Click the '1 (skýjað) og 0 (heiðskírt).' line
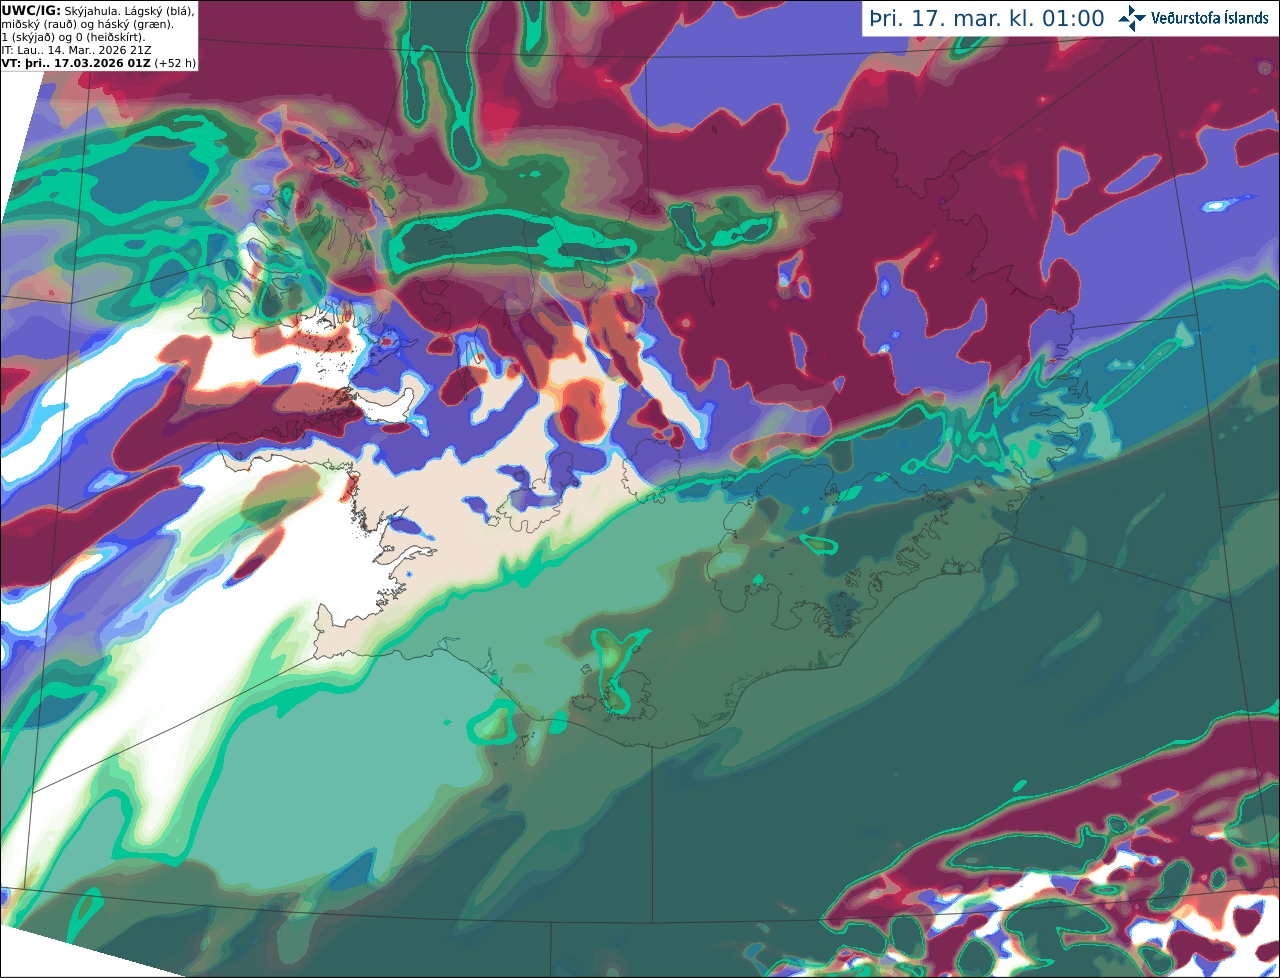The height and width of the screenshot is (978, 1280). click(x=72, y=36)
